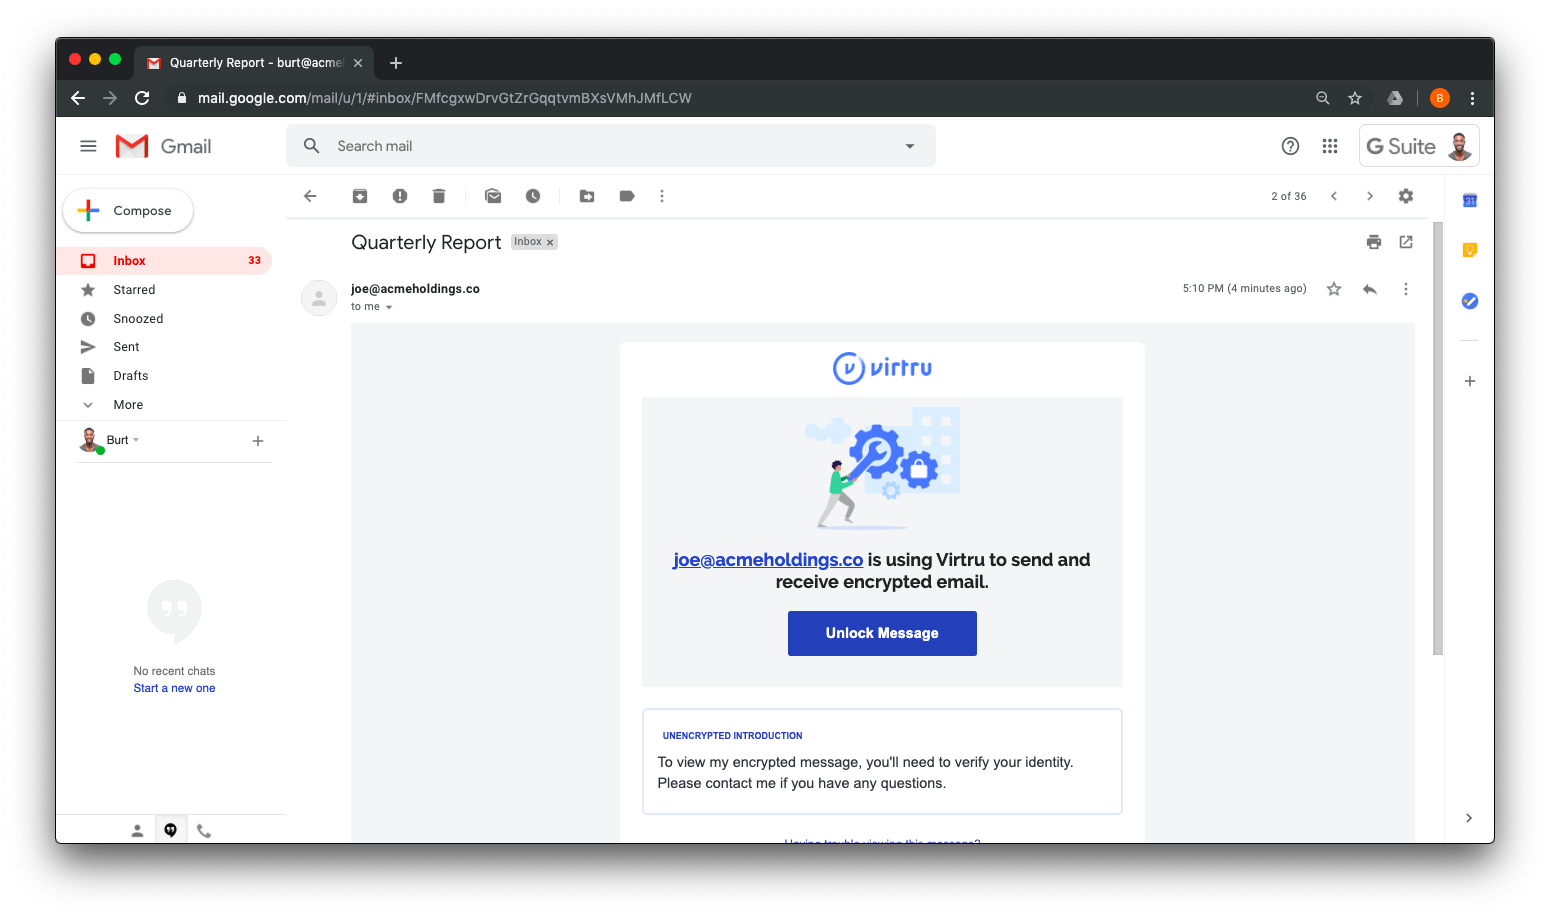Select the Inbox folder
Screen dimensions: 1550x917
[x=165, y=261]
